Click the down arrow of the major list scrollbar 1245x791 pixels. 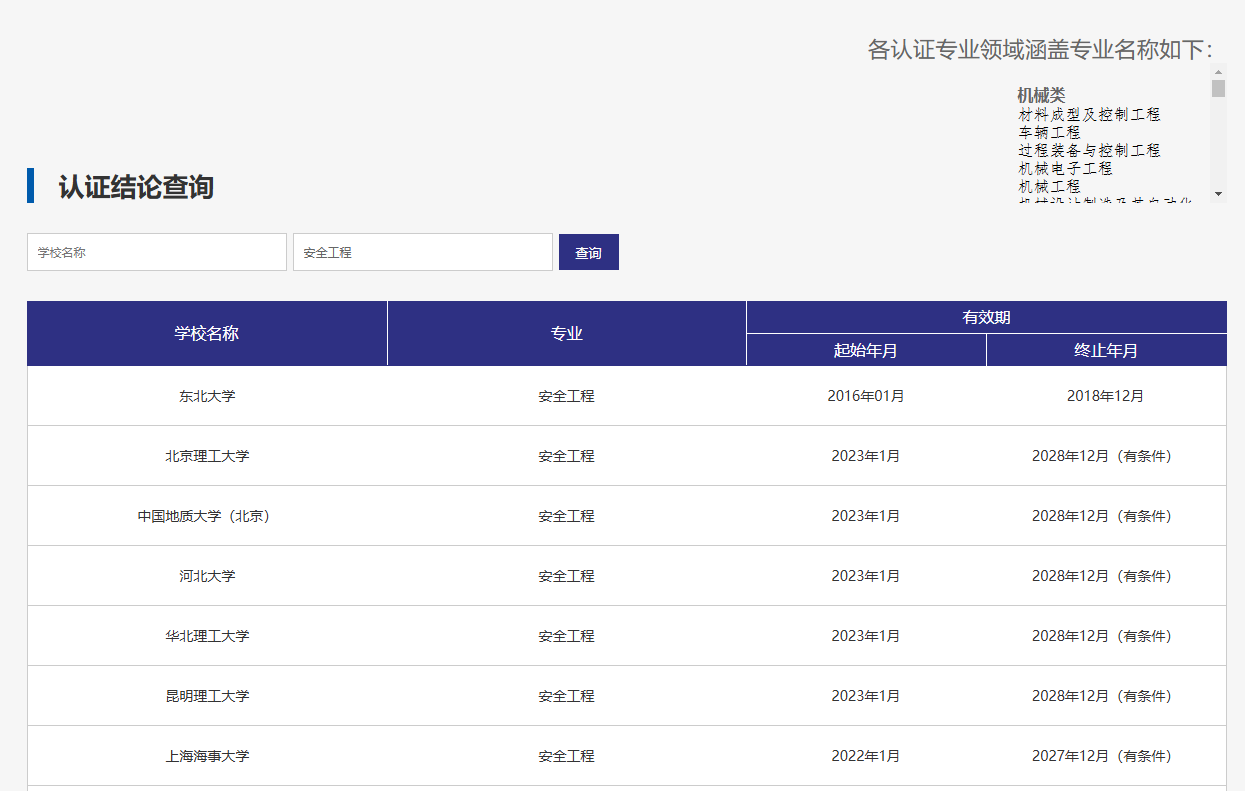(1218, 194)
